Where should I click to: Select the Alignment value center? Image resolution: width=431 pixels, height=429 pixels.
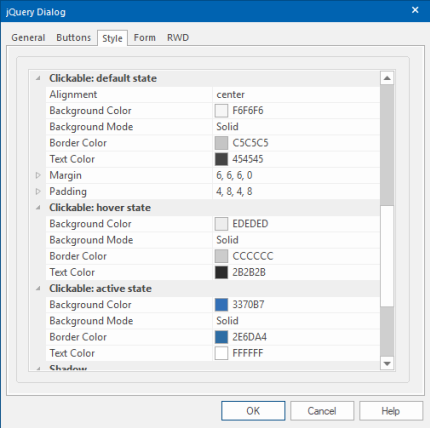(x=230, y=95)
